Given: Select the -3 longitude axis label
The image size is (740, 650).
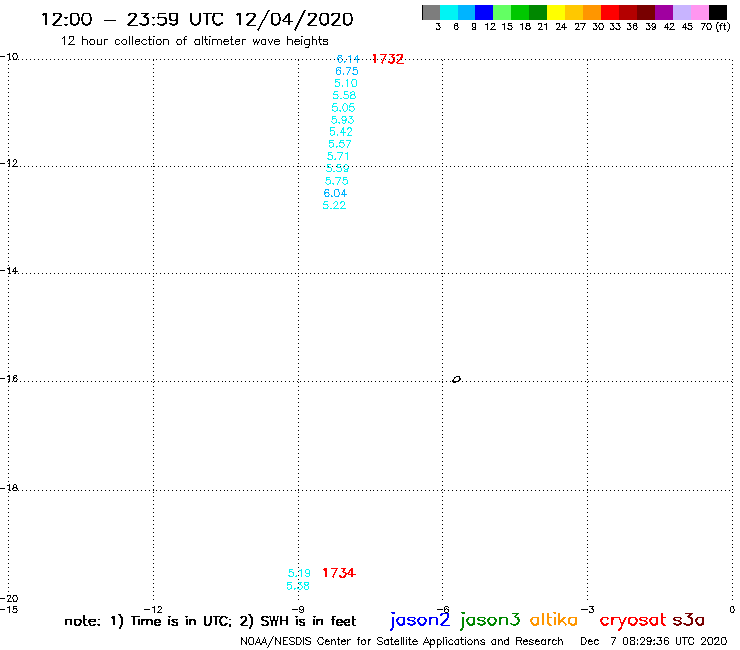Looking at the screenshot, I should [588, 609].
